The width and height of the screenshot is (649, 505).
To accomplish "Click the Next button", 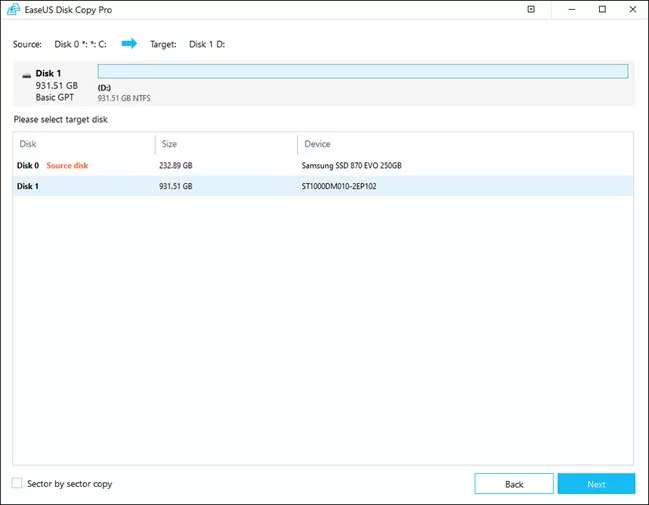I will click(x=596, y=484).
